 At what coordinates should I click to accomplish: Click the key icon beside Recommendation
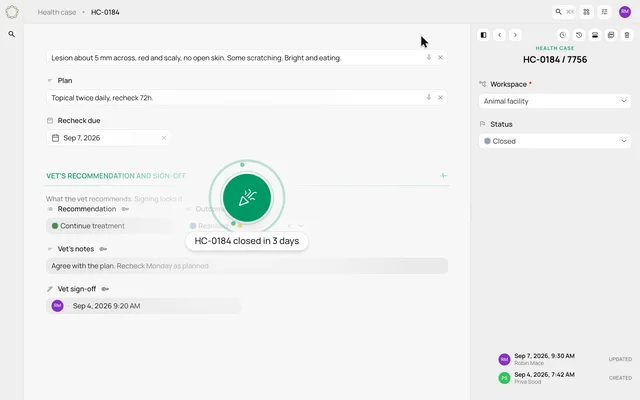click(x=125, y=209)
